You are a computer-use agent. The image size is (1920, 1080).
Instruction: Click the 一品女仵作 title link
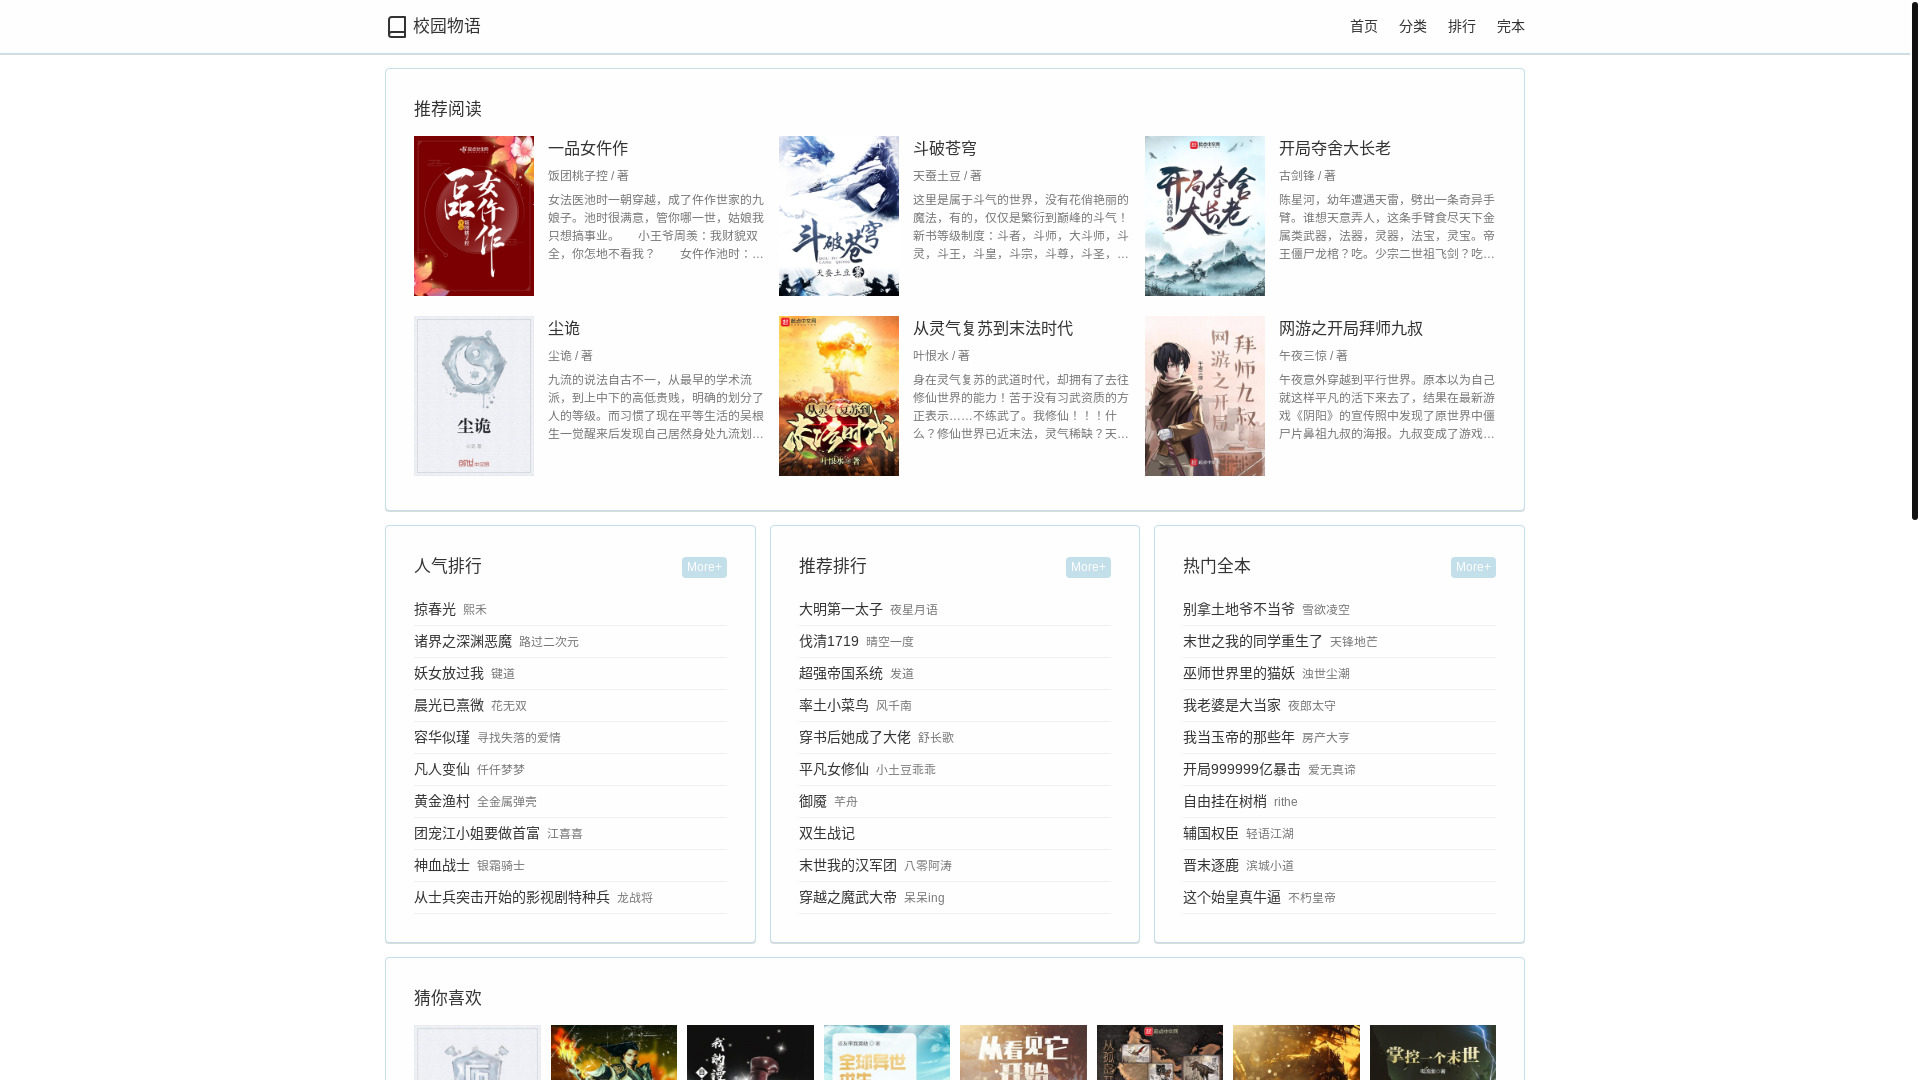[x=588, y=148]
